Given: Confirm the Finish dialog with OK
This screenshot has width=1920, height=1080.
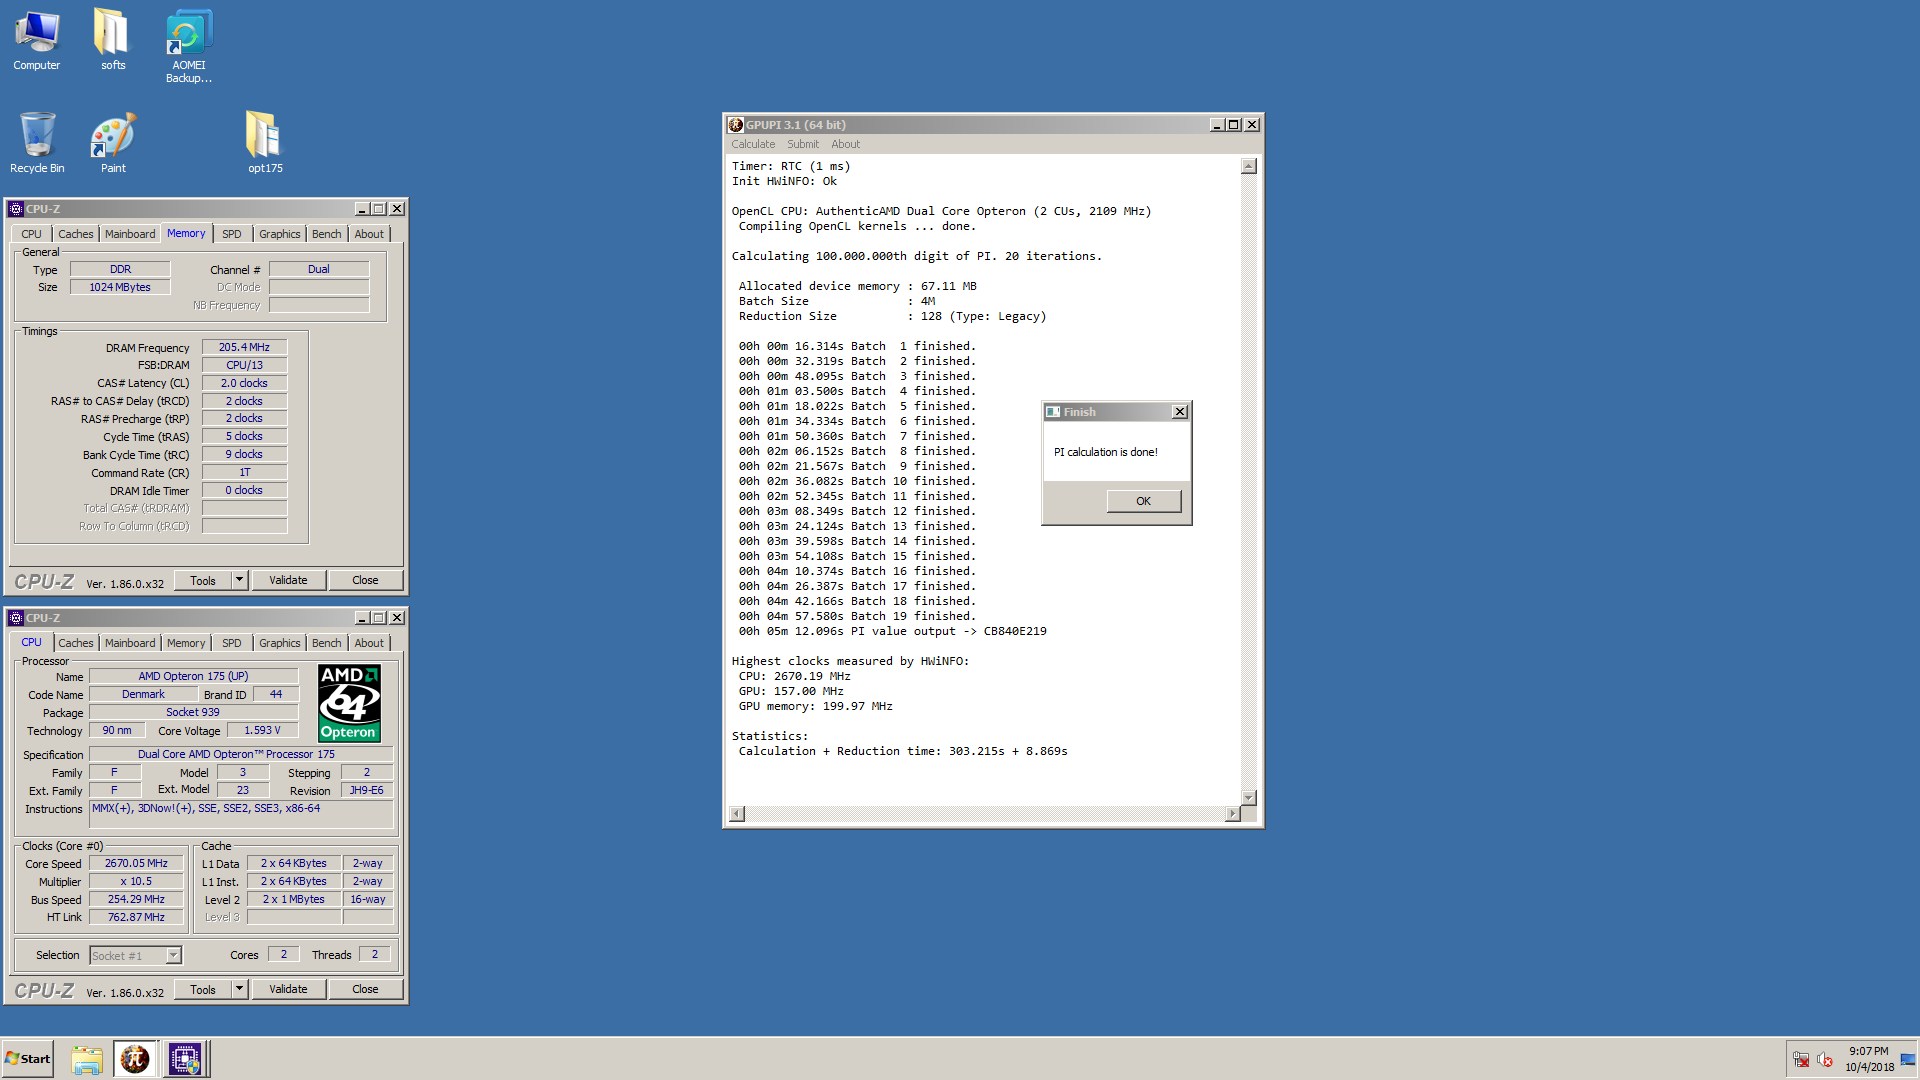Looking at the screenshot, I should coord(1143,501).
